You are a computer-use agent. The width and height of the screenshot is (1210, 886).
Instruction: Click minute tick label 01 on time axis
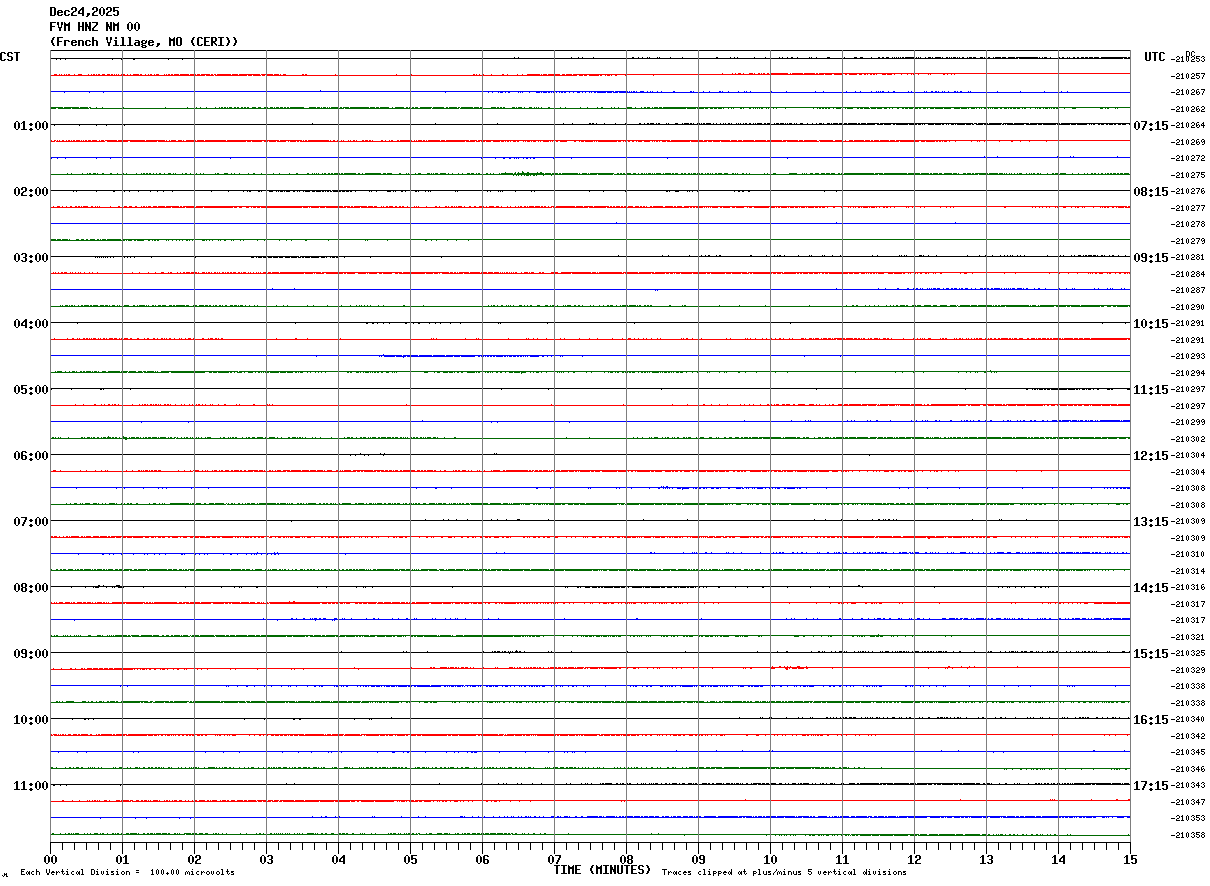[122, 859]
